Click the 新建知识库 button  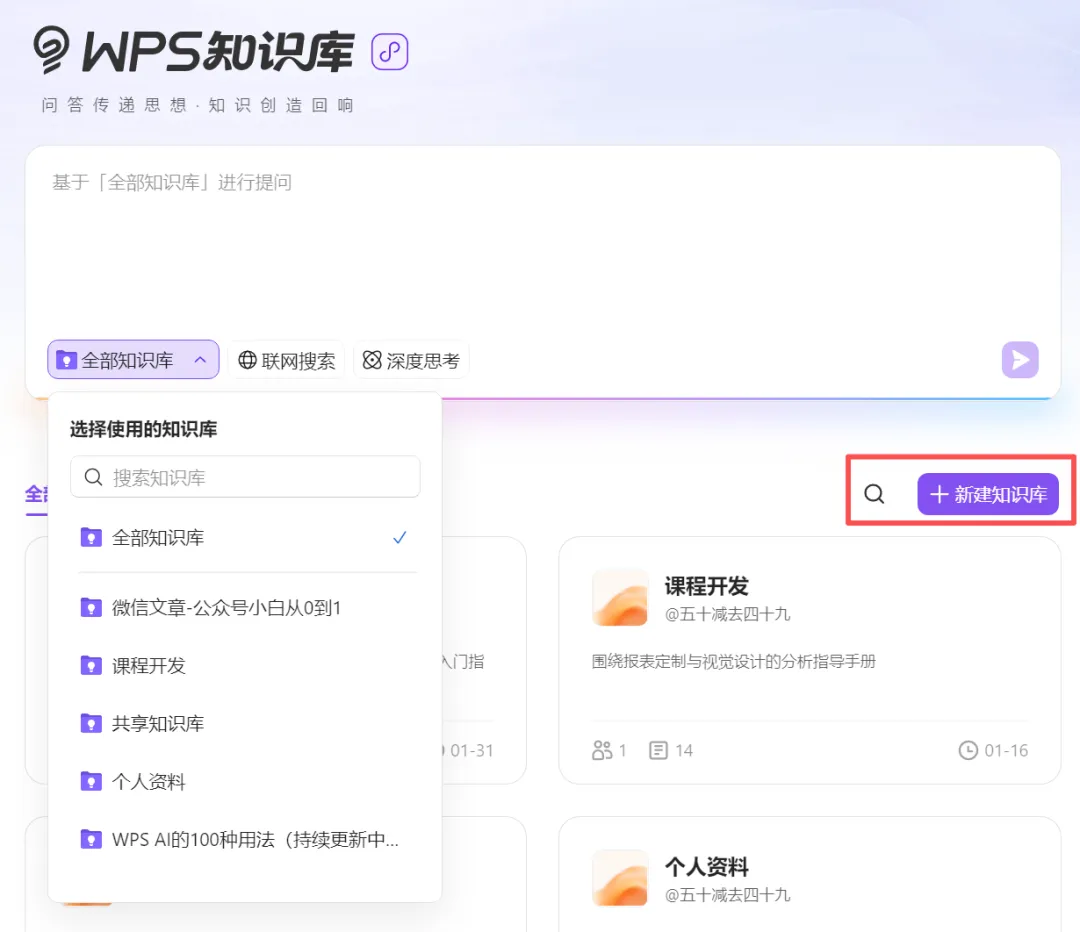[988, 494]
